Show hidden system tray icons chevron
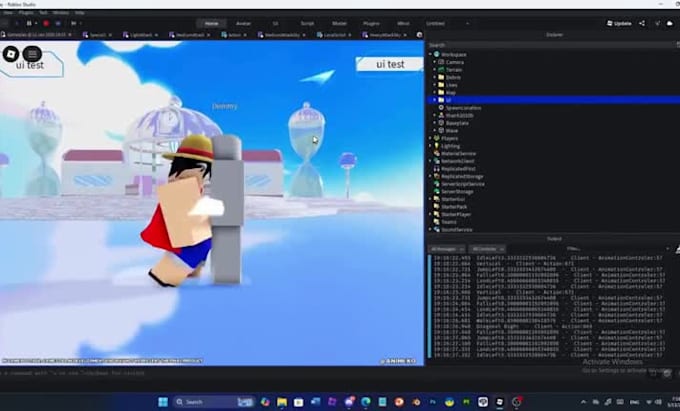The width and height of the screenshot is (680, 411). (x=584, y=402)
